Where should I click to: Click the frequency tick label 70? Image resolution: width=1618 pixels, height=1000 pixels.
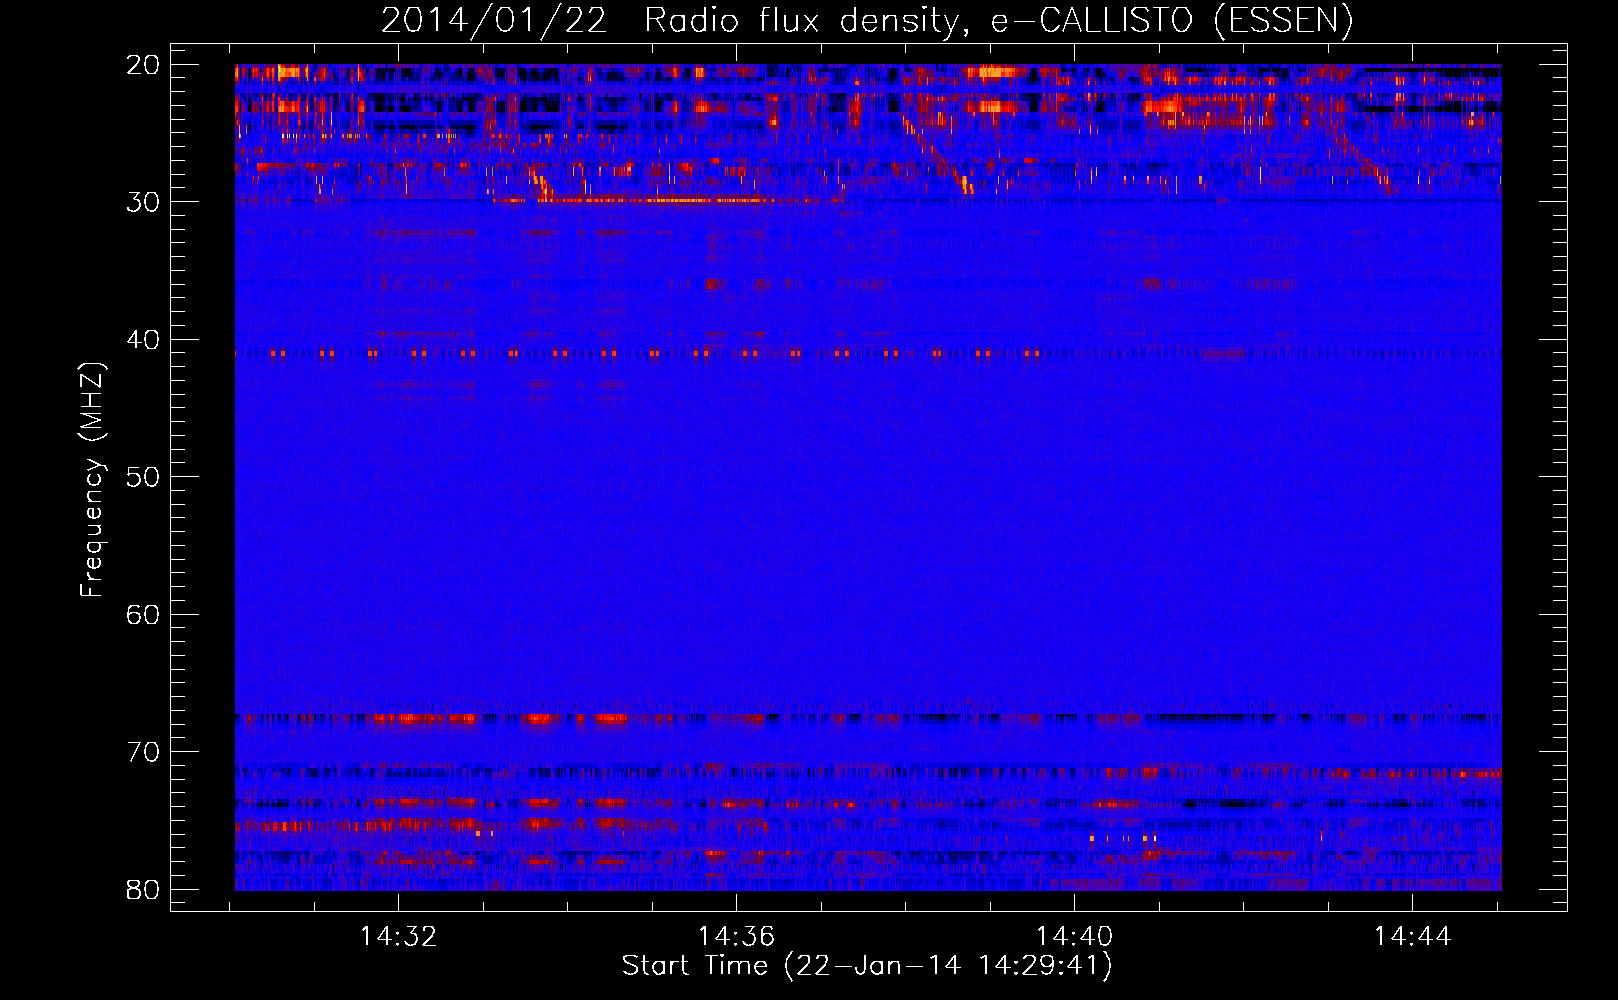pyautogui.click(x=143, y=752)
